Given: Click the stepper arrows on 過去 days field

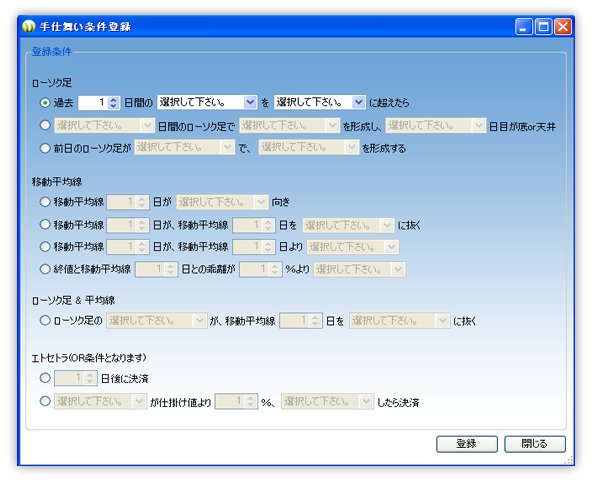Looking at the screenshot, I should [114, 102].
